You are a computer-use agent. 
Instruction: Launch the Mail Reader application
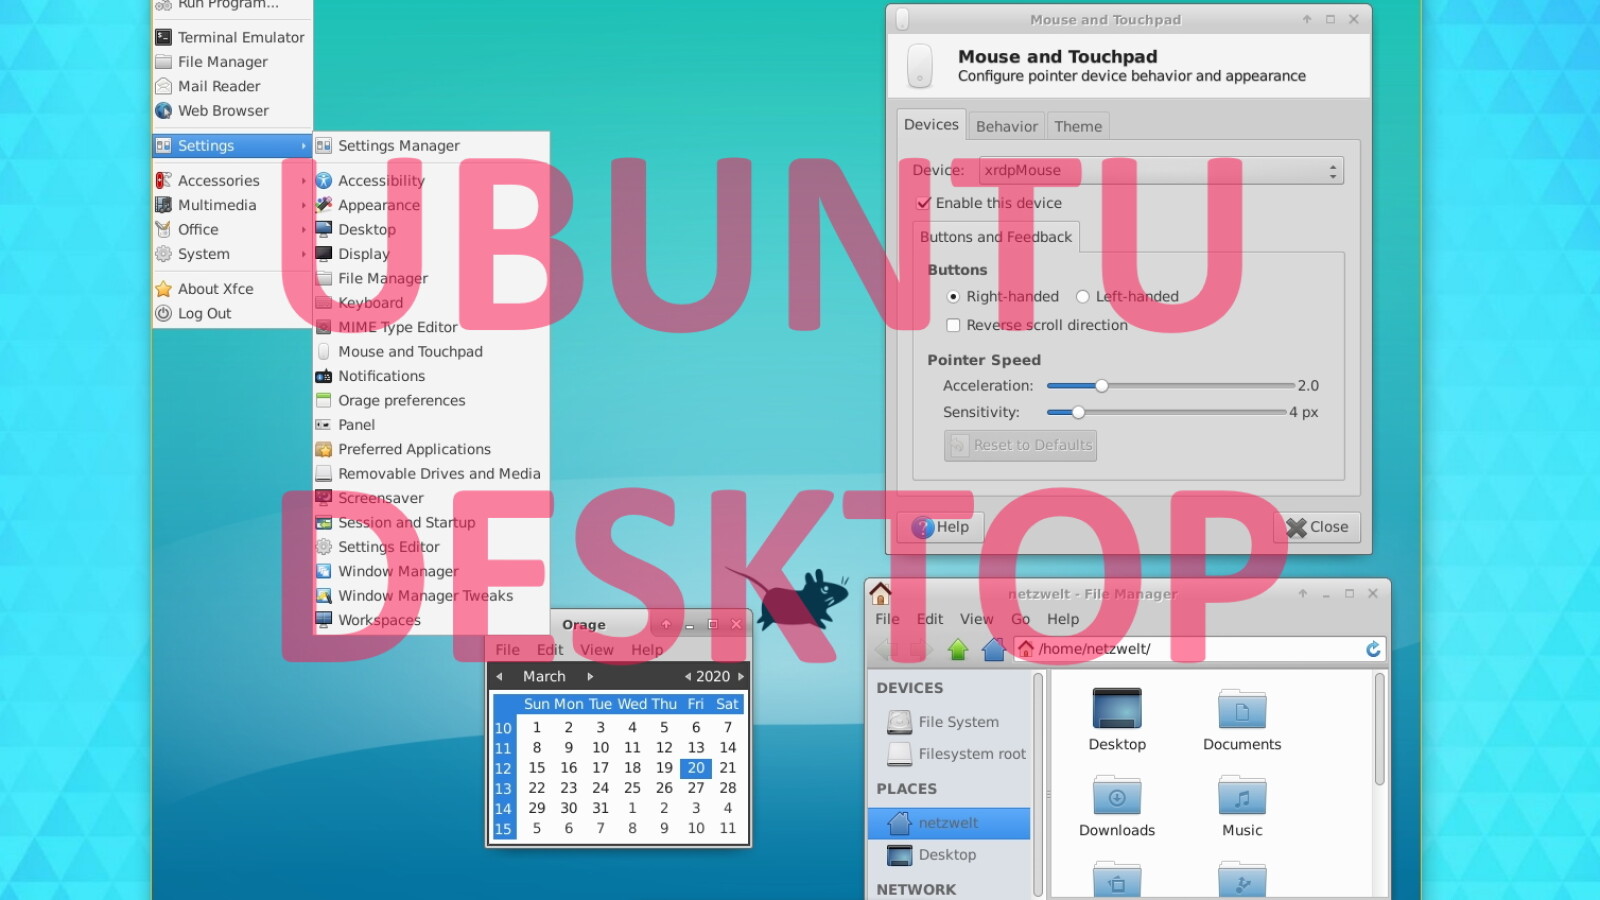coord(222,86)
